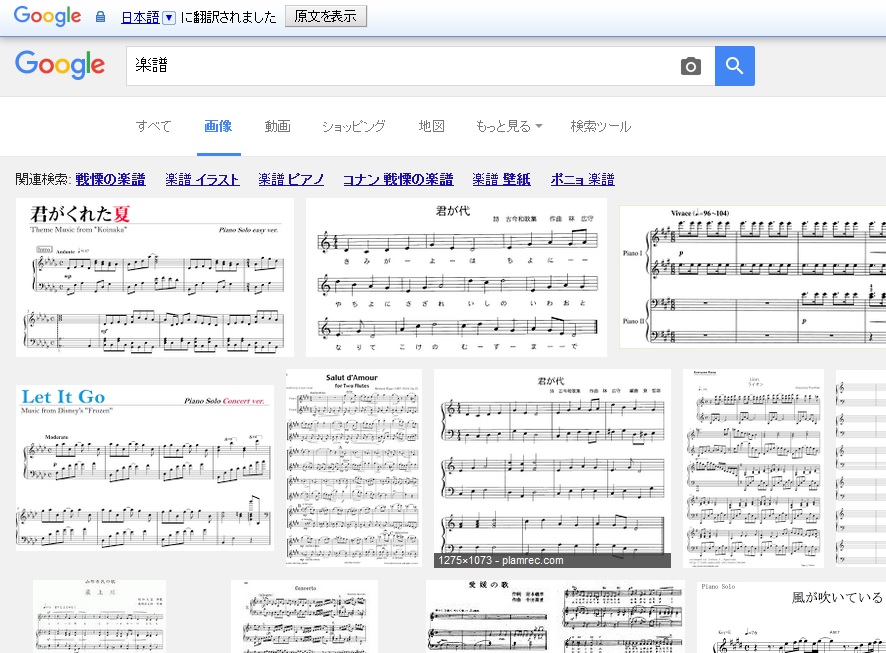Click the 楽譜 ピアノ related search link

pyautogui.click(x=291, y=180)
